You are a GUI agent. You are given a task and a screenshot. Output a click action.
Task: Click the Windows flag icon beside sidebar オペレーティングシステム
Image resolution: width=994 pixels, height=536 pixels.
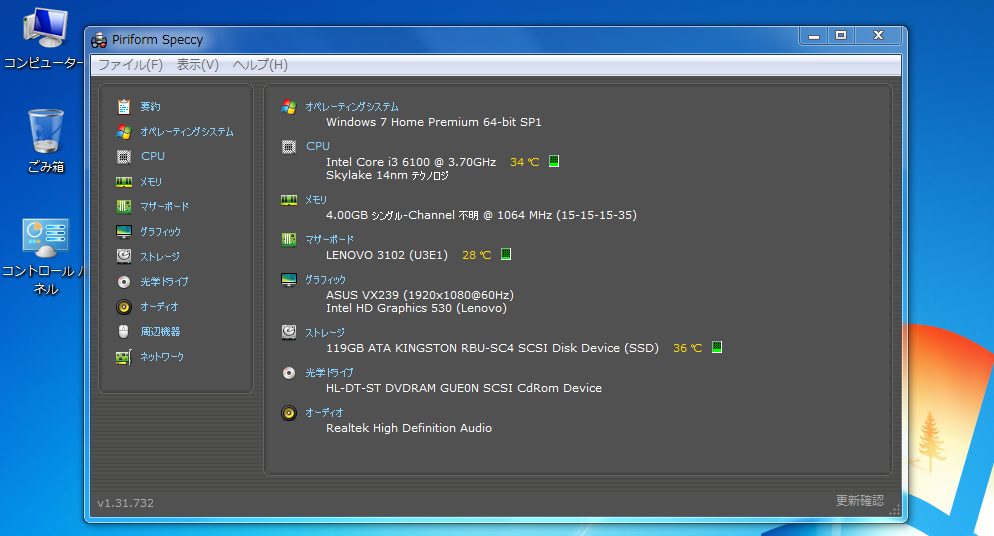click(124, 132)
